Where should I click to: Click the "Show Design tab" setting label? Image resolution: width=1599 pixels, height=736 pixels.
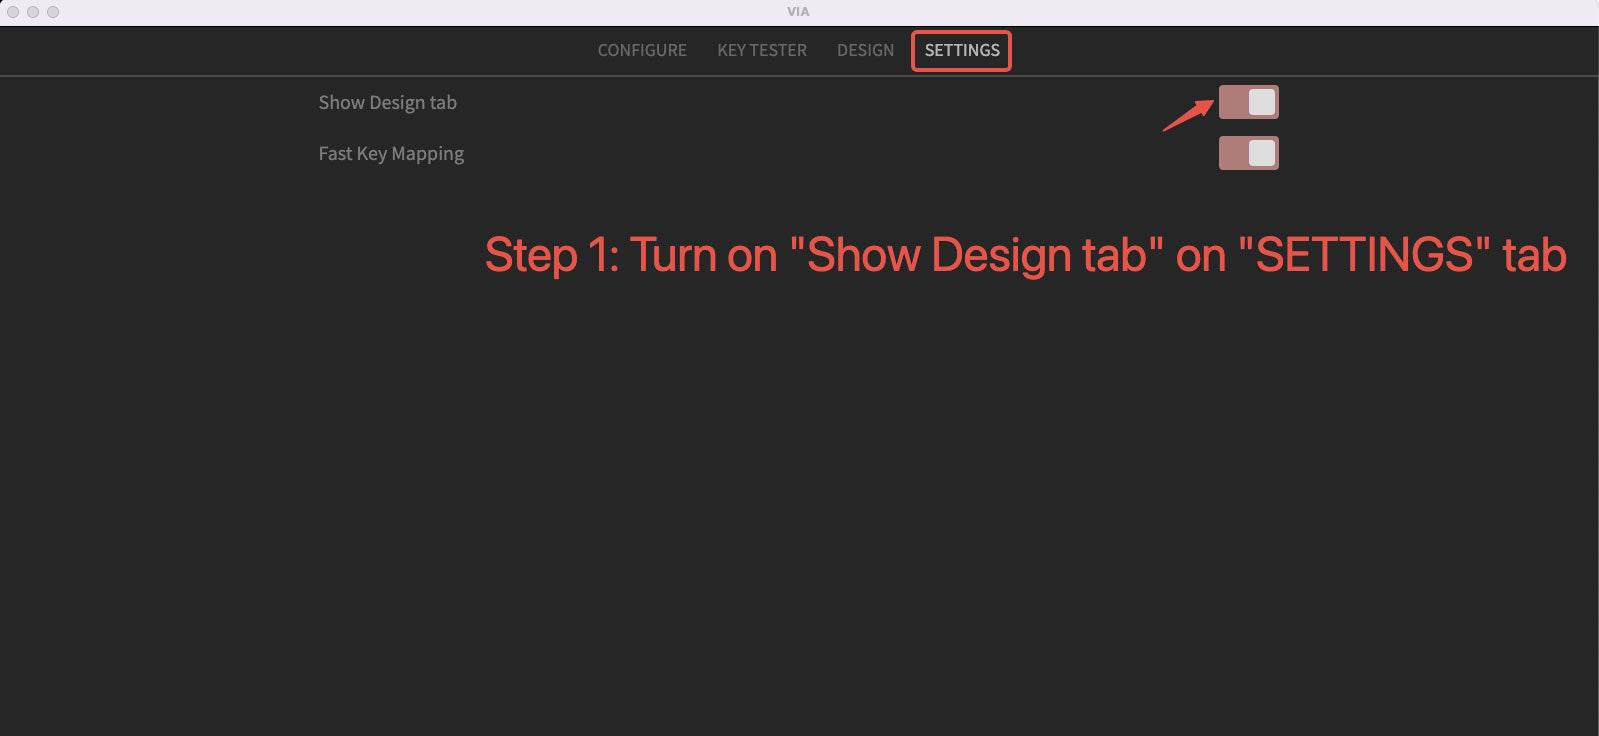pos(387,103)
